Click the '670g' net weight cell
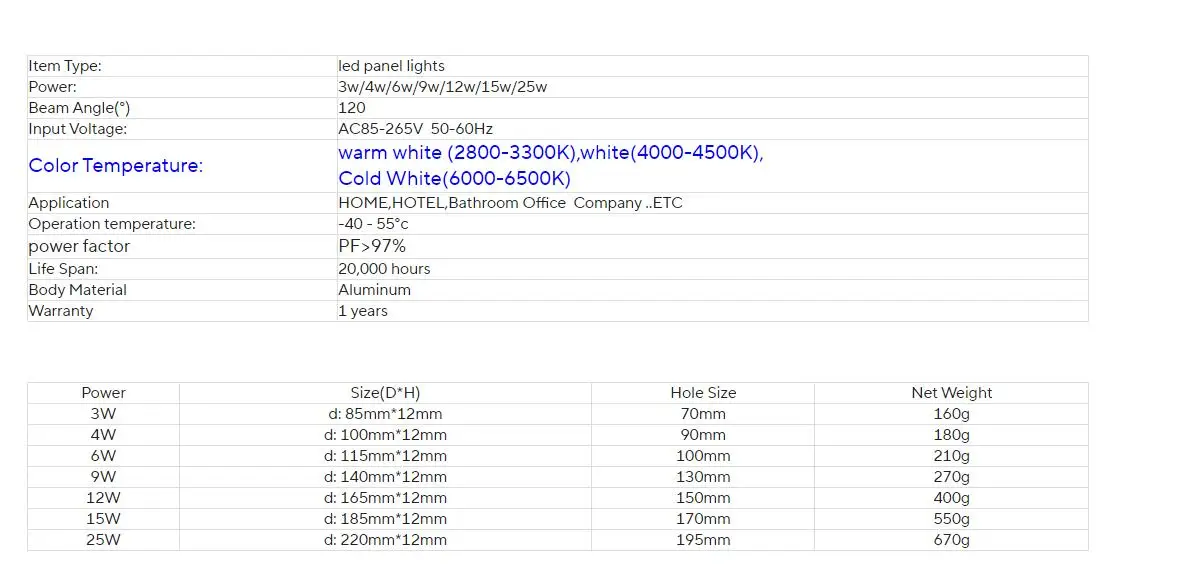The height and width of the screenshot is (578, 1190). click(951, 540)
